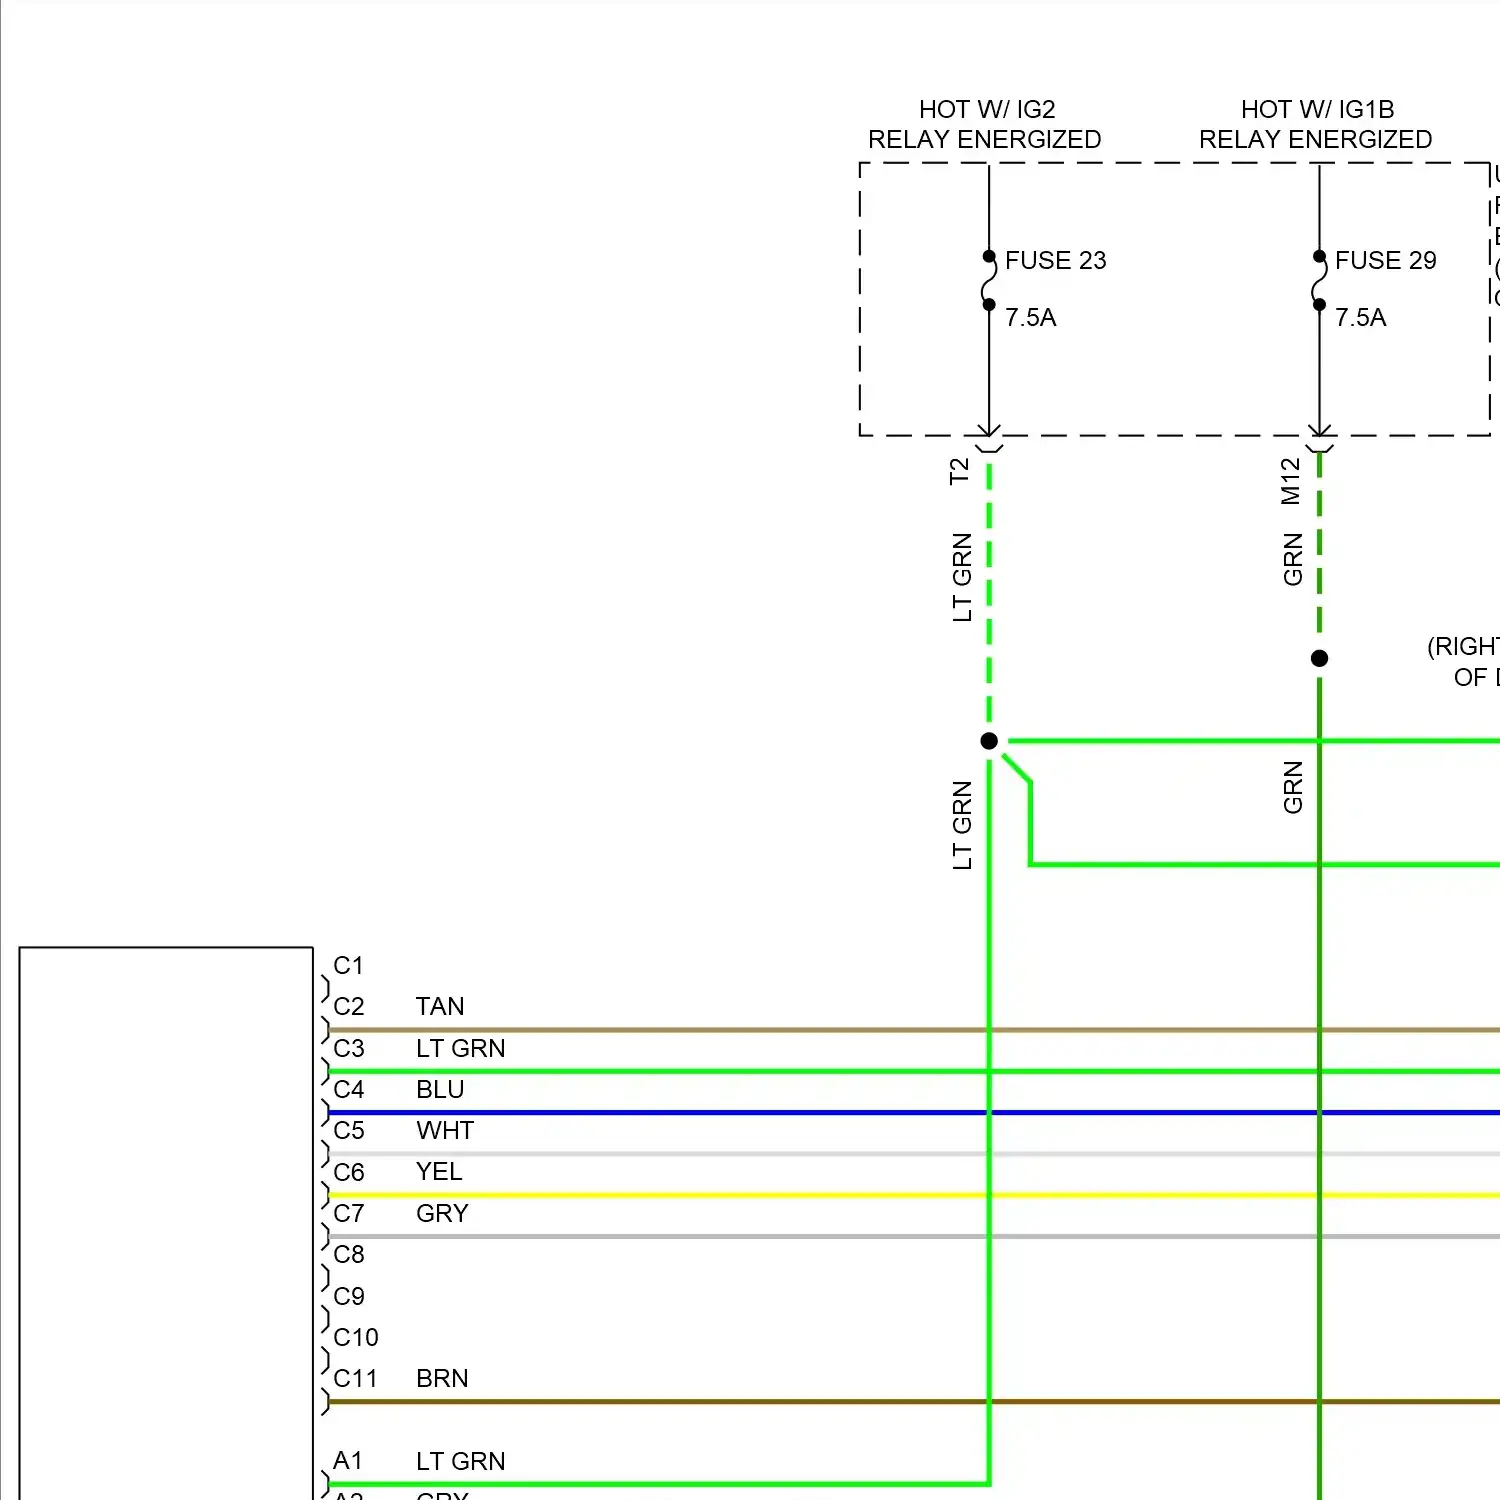Select the yellow C6 wire
This screenshot has height=1500, width=1500.
(650, 1195)
